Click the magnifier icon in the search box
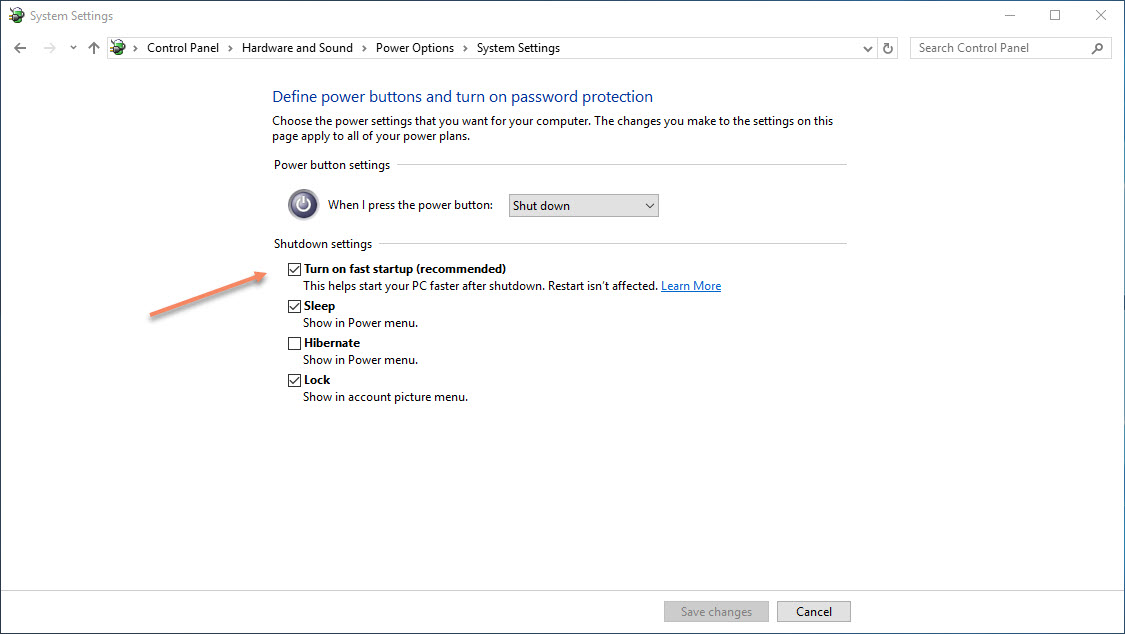 (1098, 47)
